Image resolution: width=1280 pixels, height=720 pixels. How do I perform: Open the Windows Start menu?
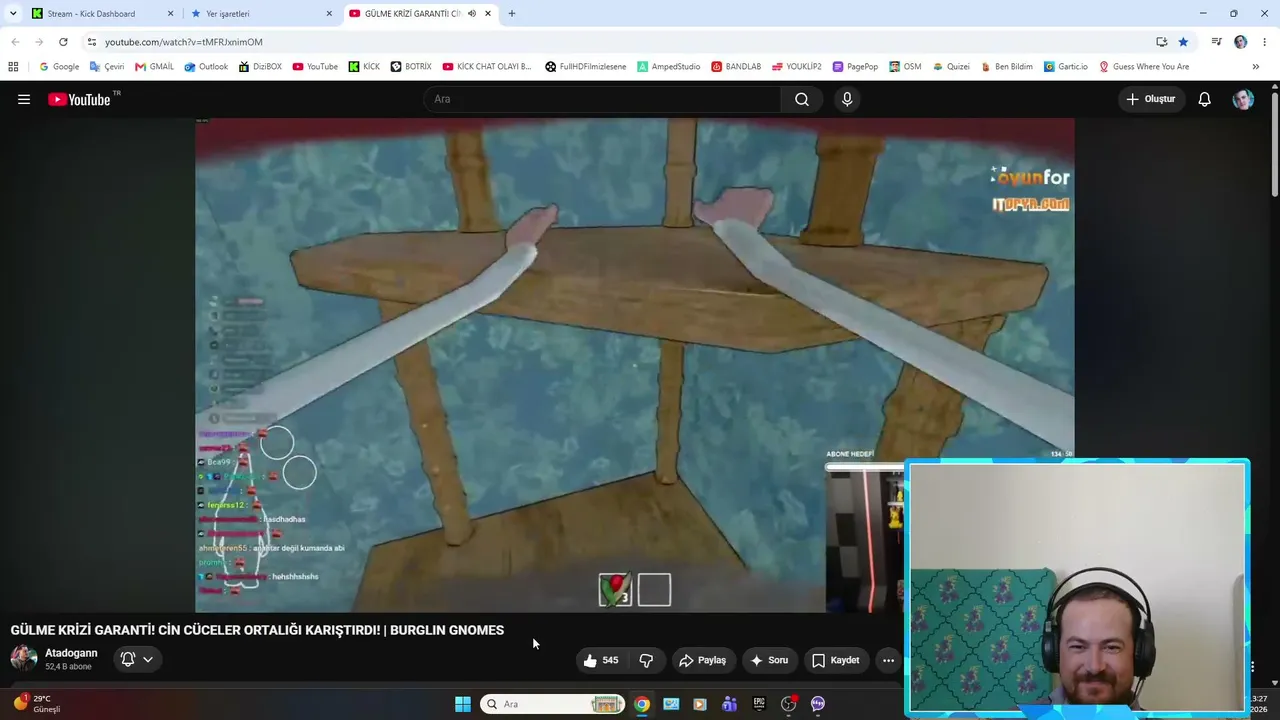coord(463,704)
